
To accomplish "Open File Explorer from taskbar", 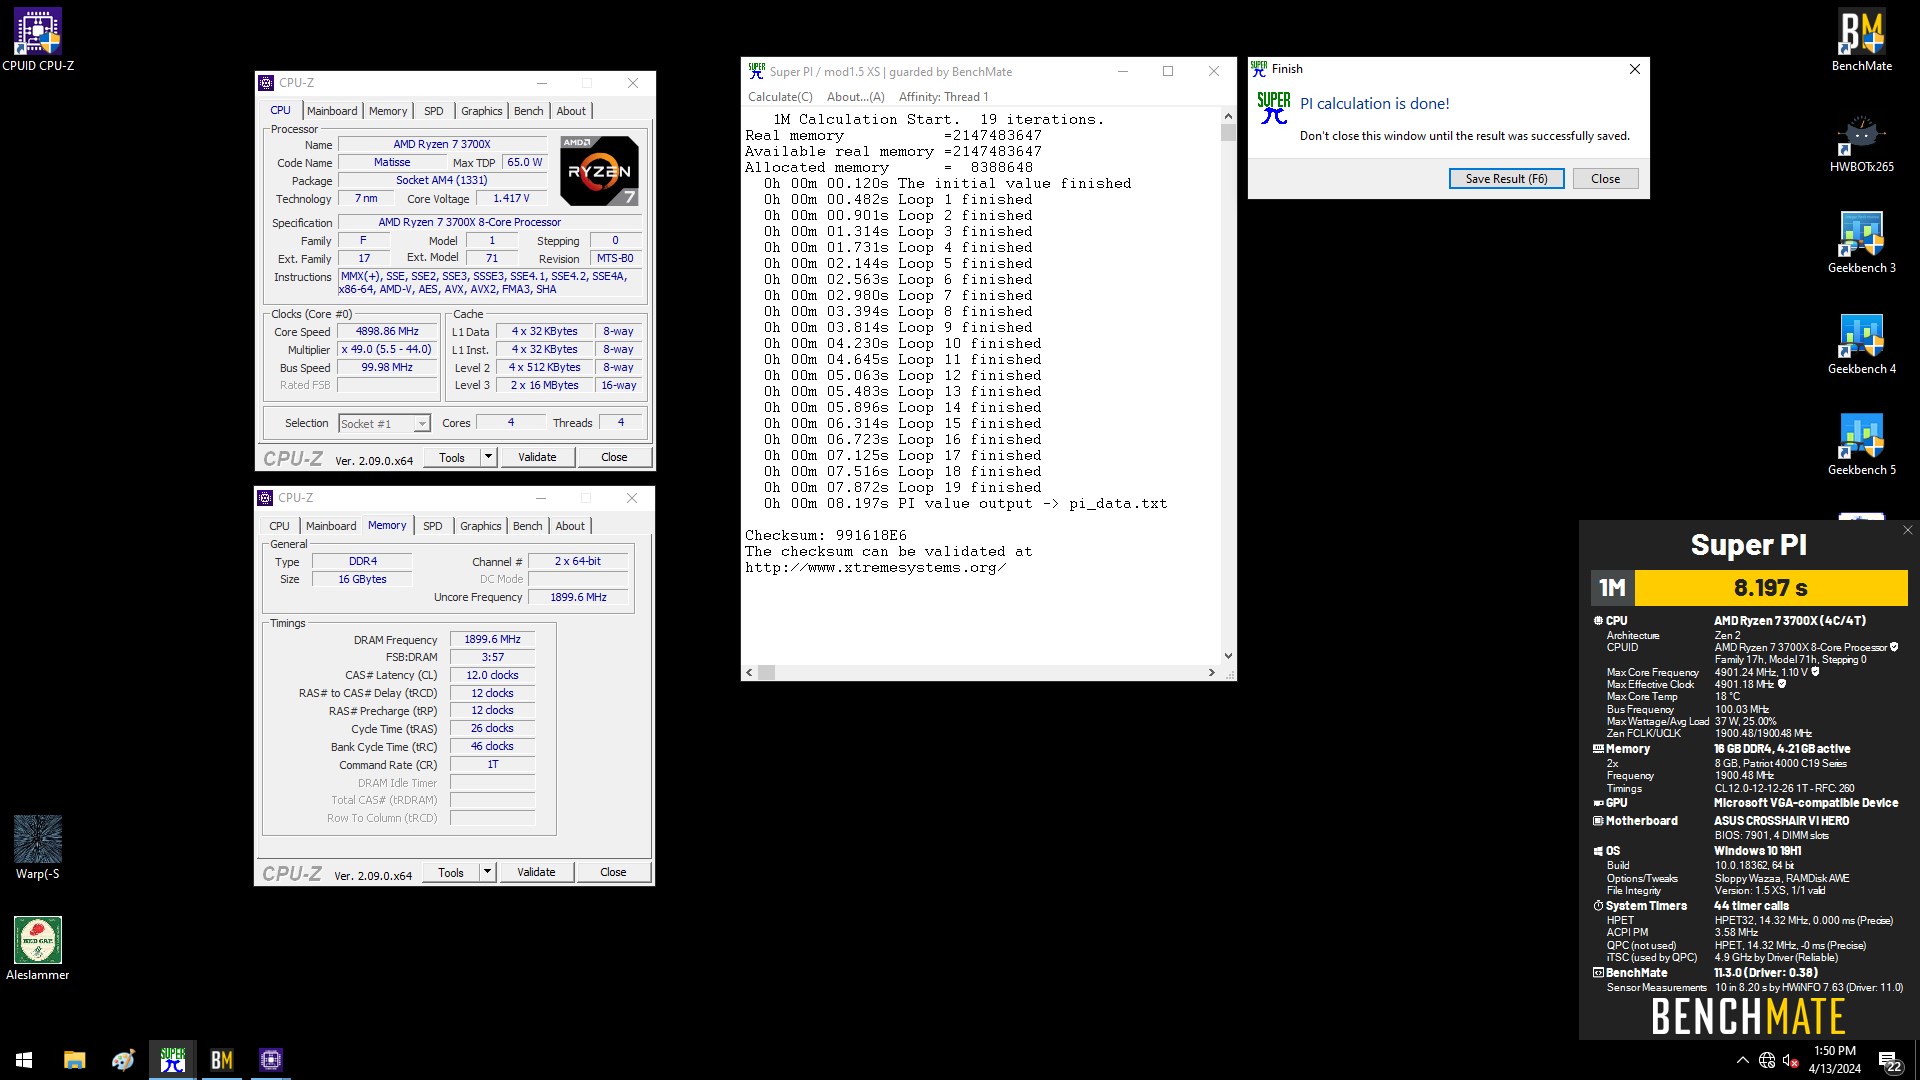I will (x=74, y=1060).
